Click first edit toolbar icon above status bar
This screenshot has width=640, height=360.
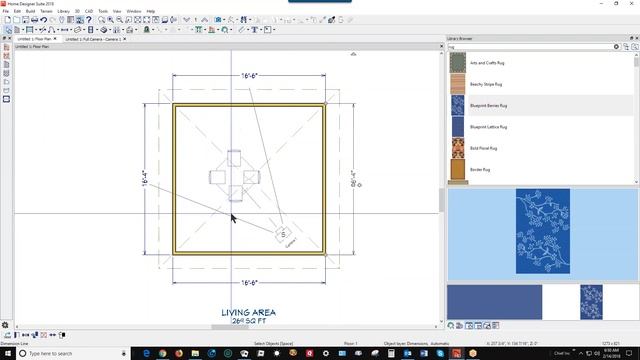point(8,335)
